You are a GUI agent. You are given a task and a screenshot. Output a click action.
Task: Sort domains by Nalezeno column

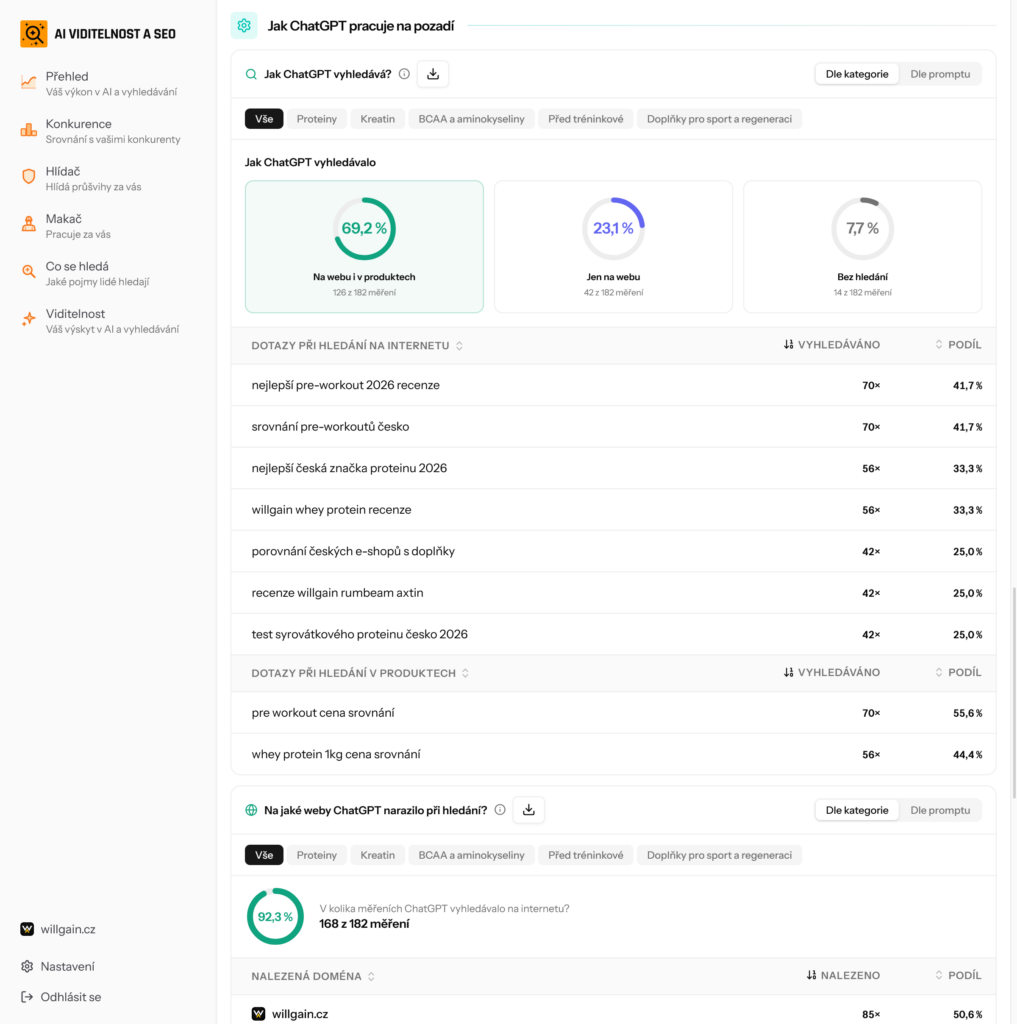pyautogui.click(x=843, y=975)
